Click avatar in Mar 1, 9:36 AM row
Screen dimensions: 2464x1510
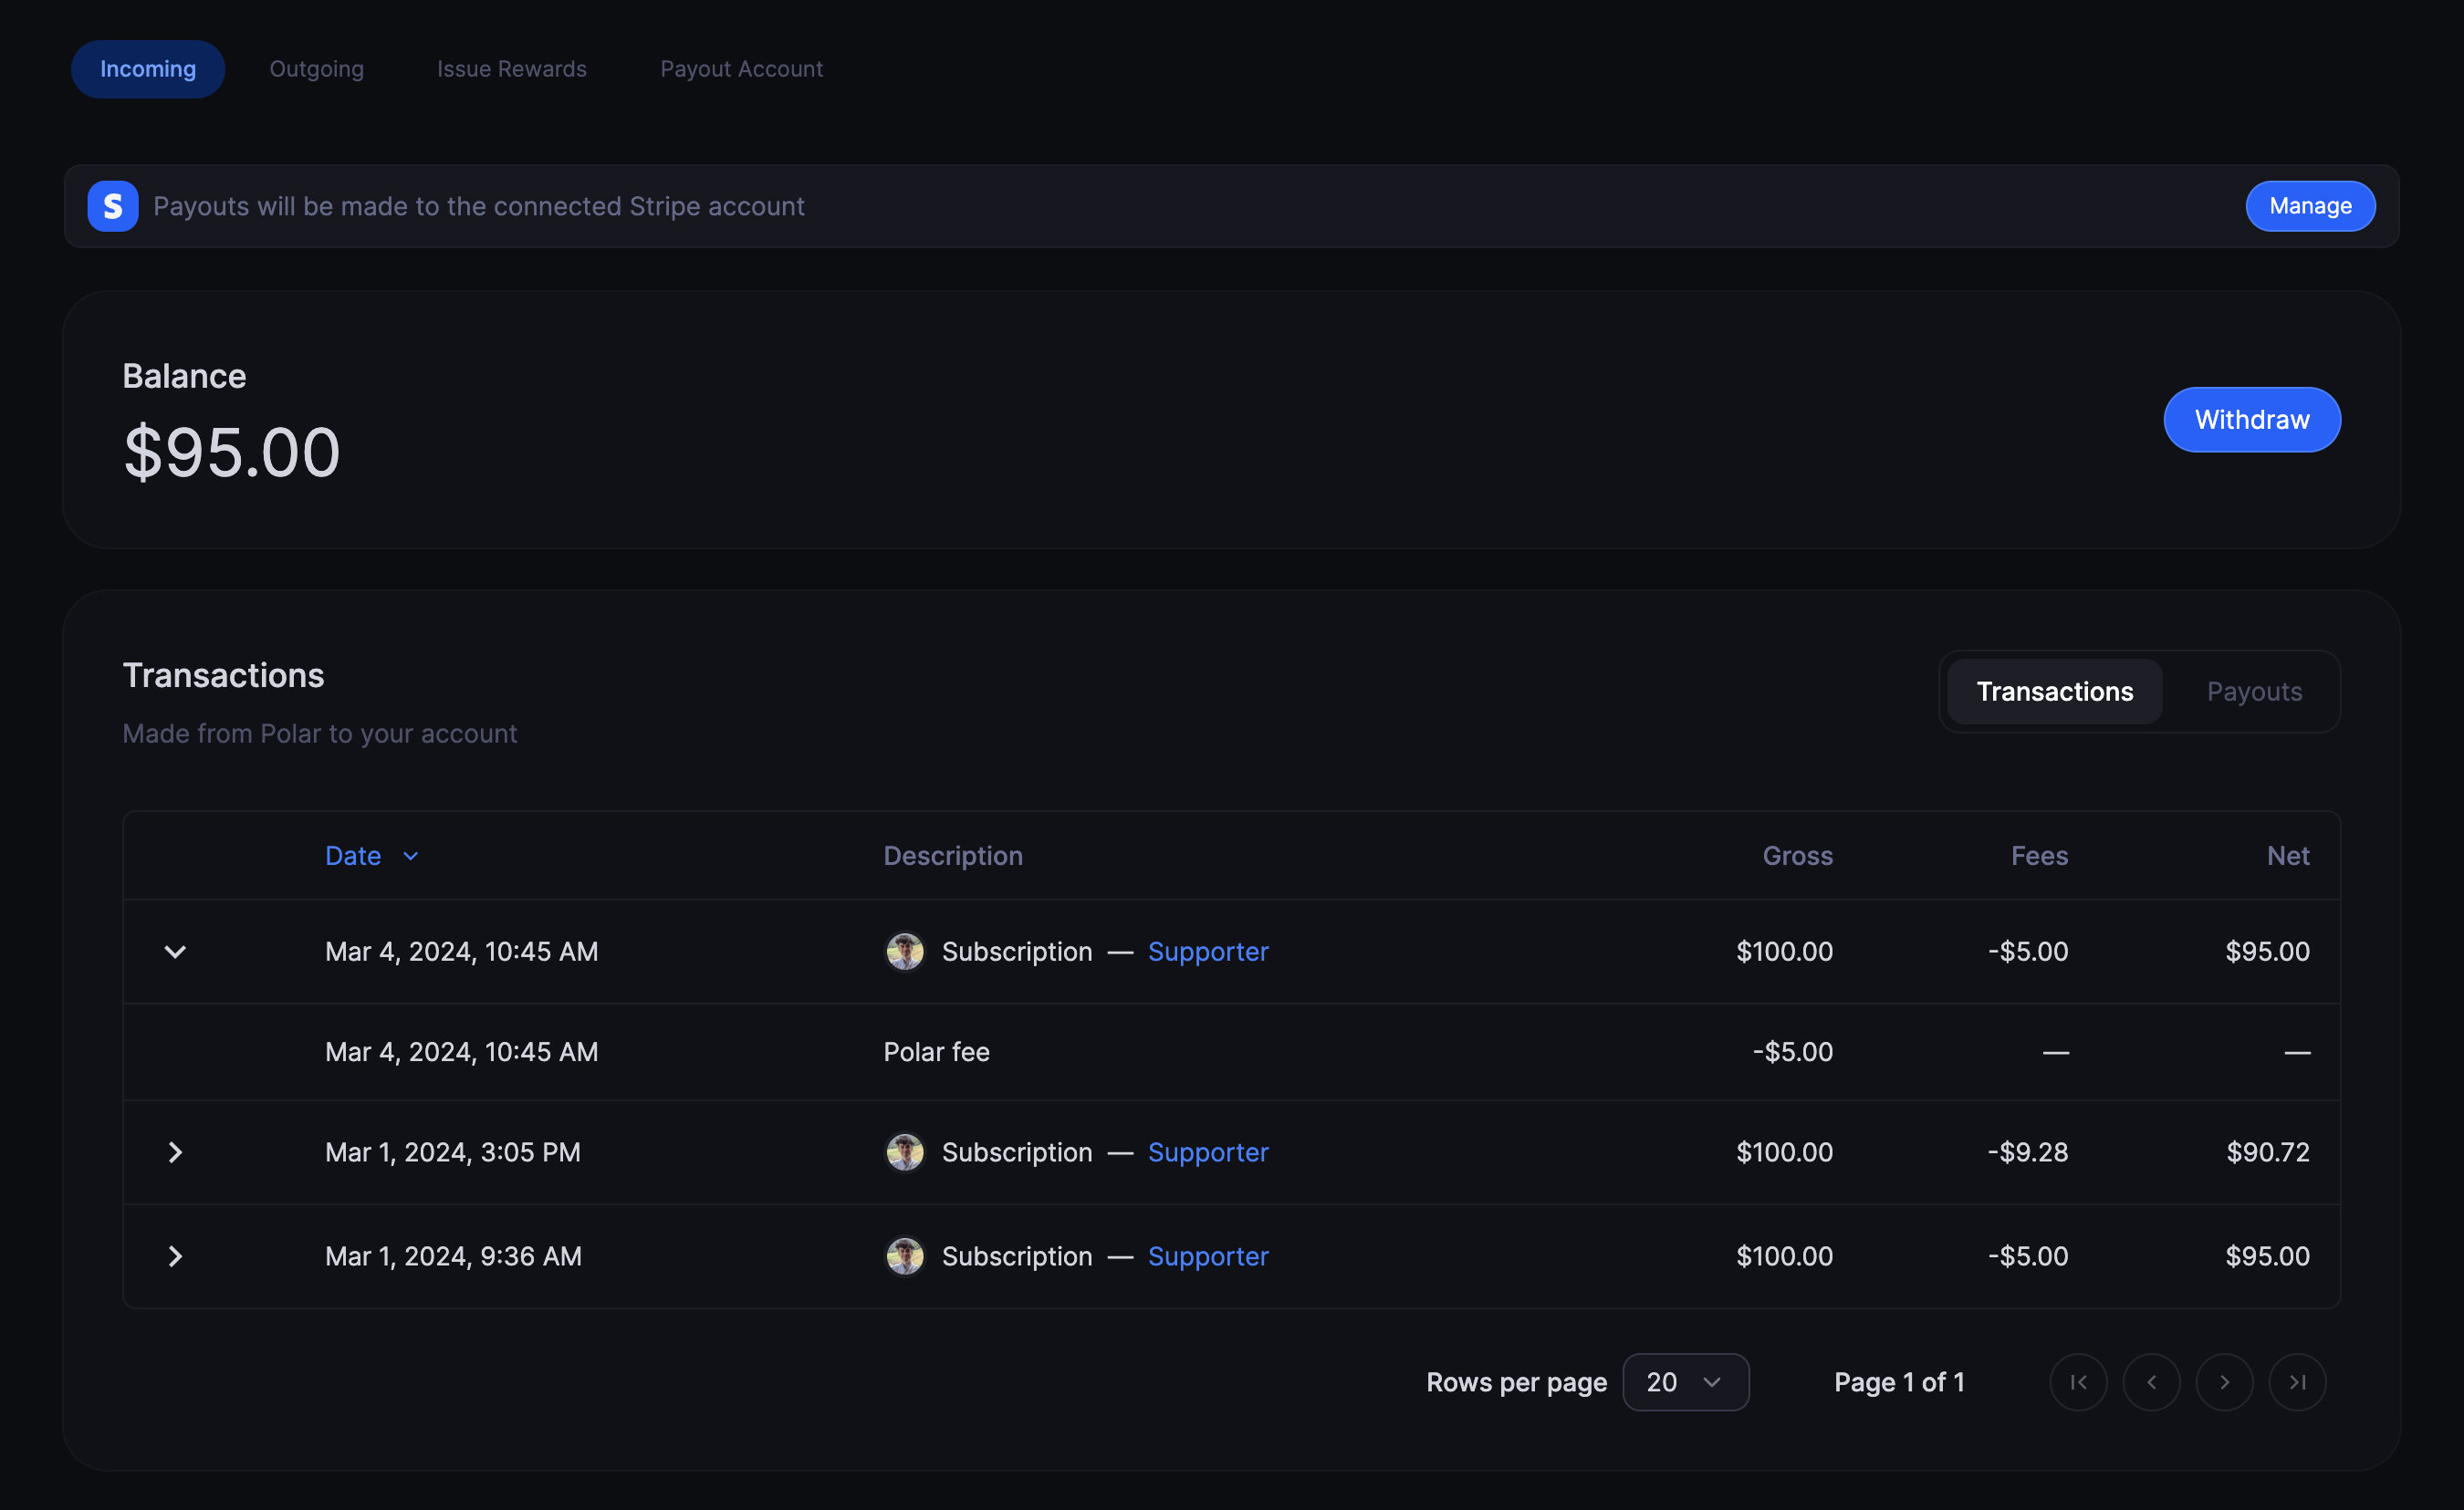pos(905,1256)
